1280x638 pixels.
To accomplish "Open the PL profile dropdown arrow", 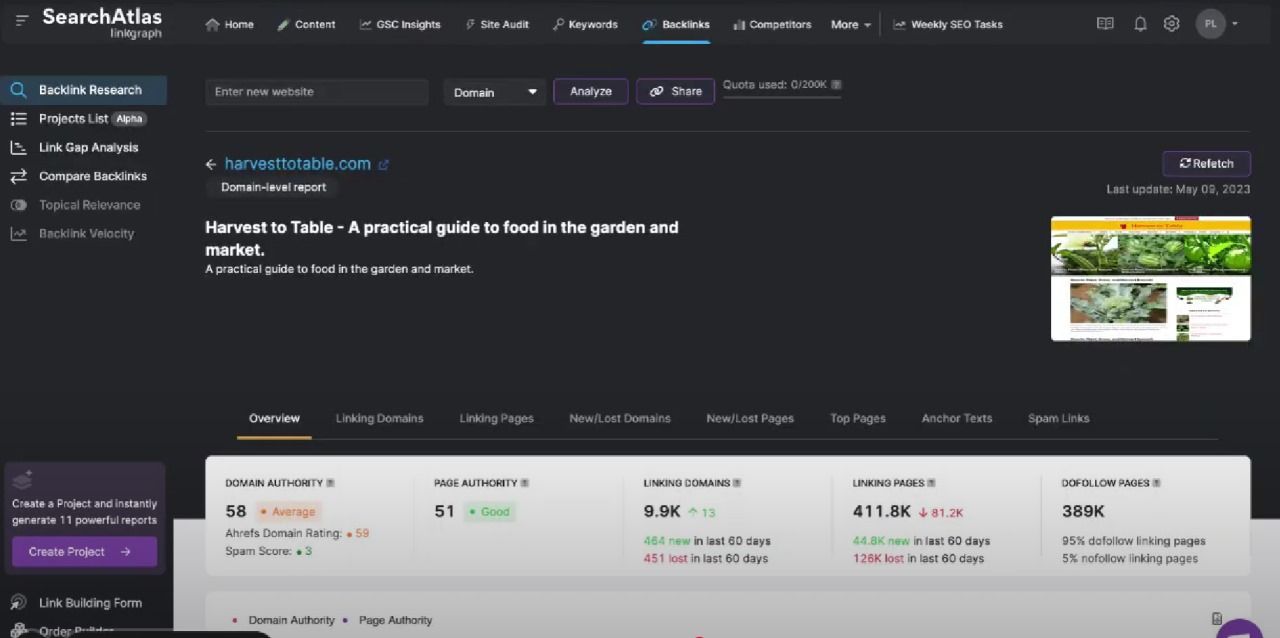I will pyautogui.click(x=1235, y=24).
